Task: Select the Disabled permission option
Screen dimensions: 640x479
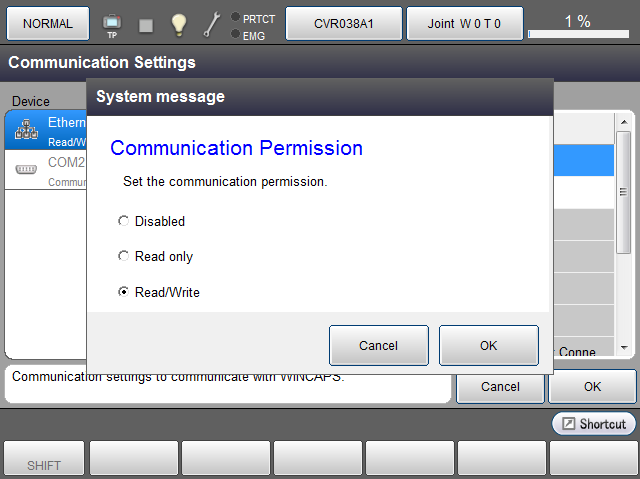Action: [124, 221]
